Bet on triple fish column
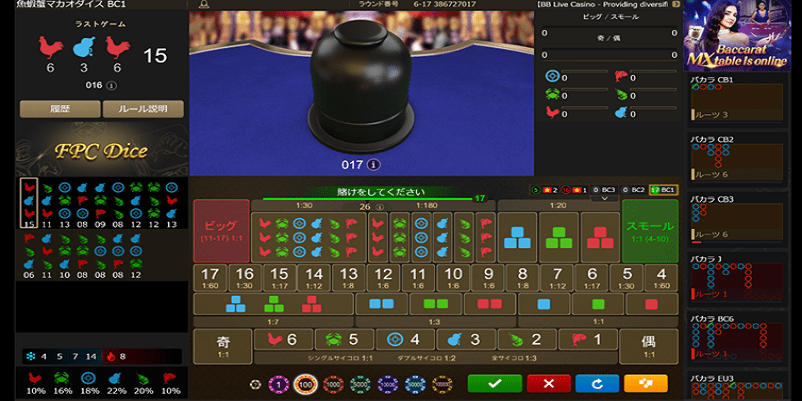This screenshot has width=802, height=401. click(485, 237)
